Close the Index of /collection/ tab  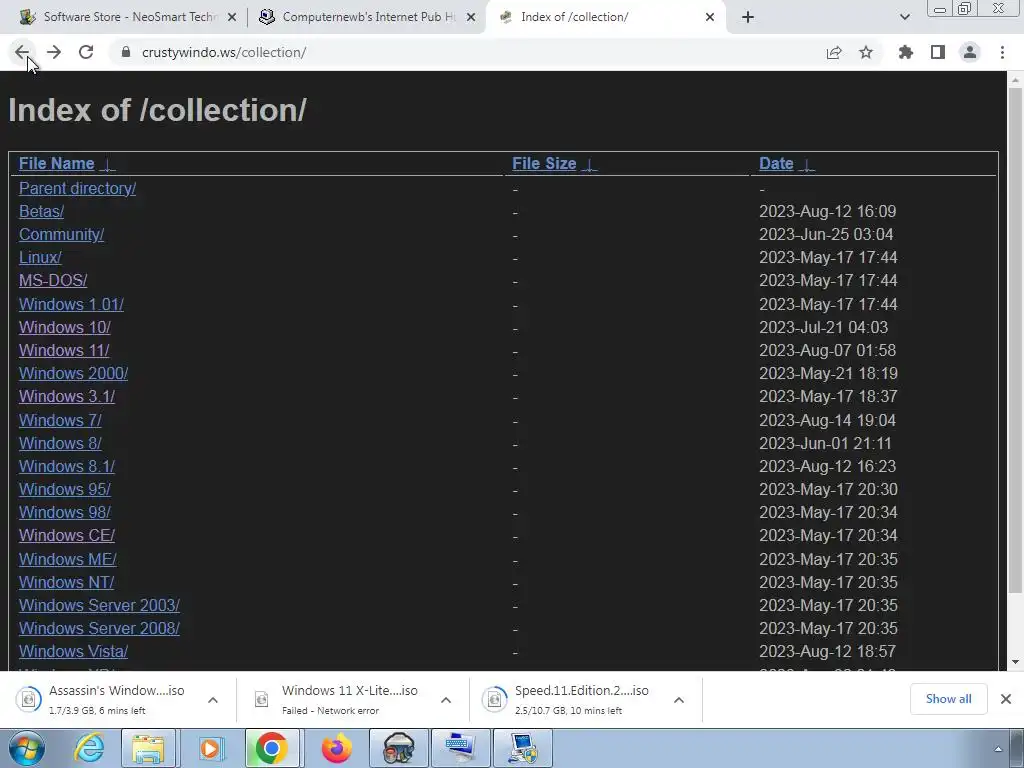tap(710, 17)
